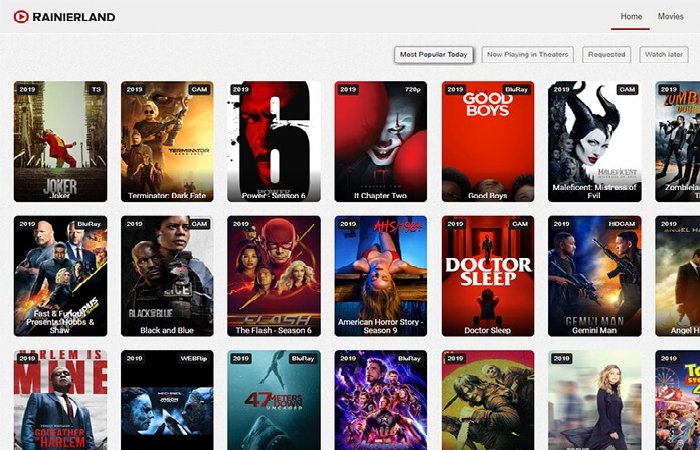Image resolution: width=700 pixels, height=450 pixels.
Task: Open the Toy Story 4 poster
Action: (x=678, y=400)
